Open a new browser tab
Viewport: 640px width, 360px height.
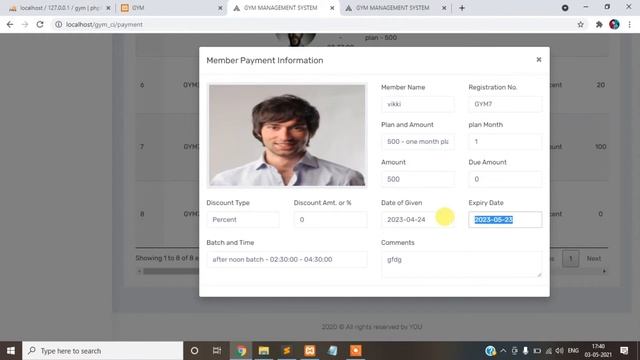coord(462,8)
